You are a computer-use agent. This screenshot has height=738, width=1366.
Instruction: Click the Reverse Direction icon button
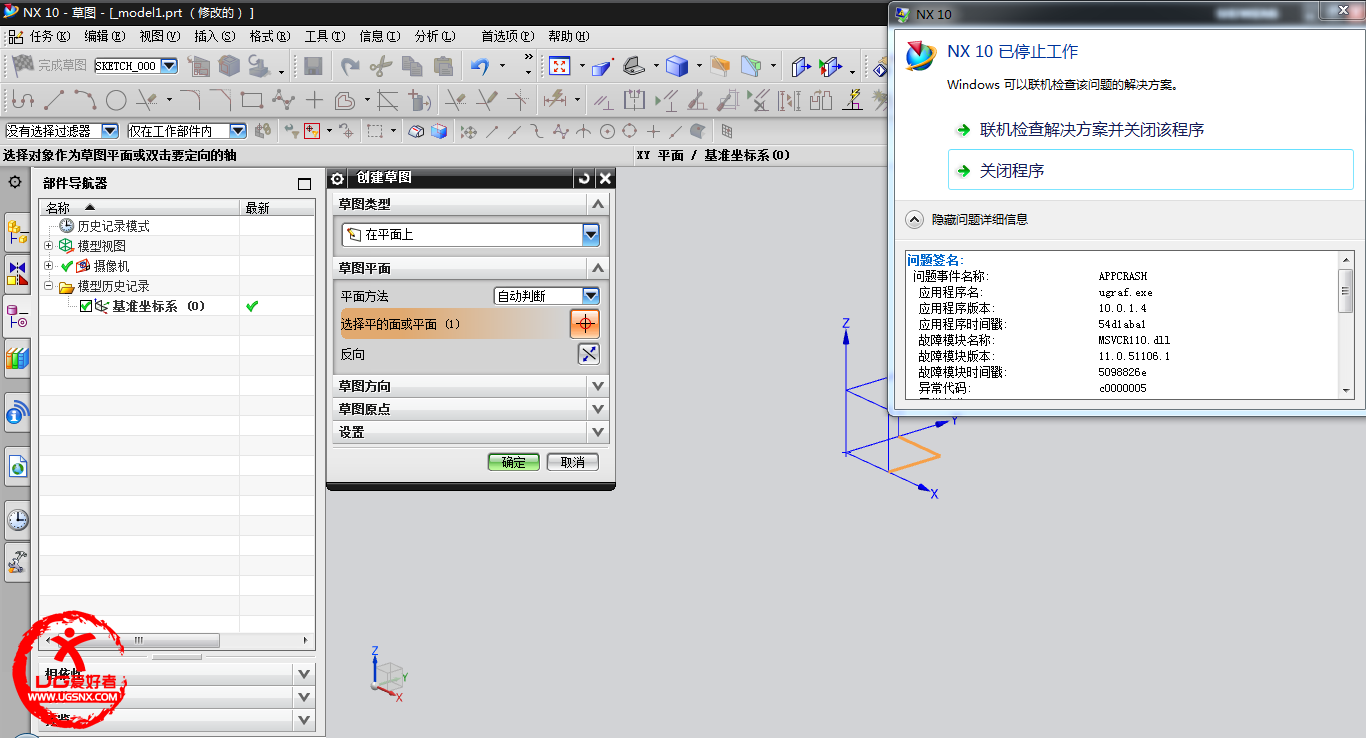click(588, 354)
